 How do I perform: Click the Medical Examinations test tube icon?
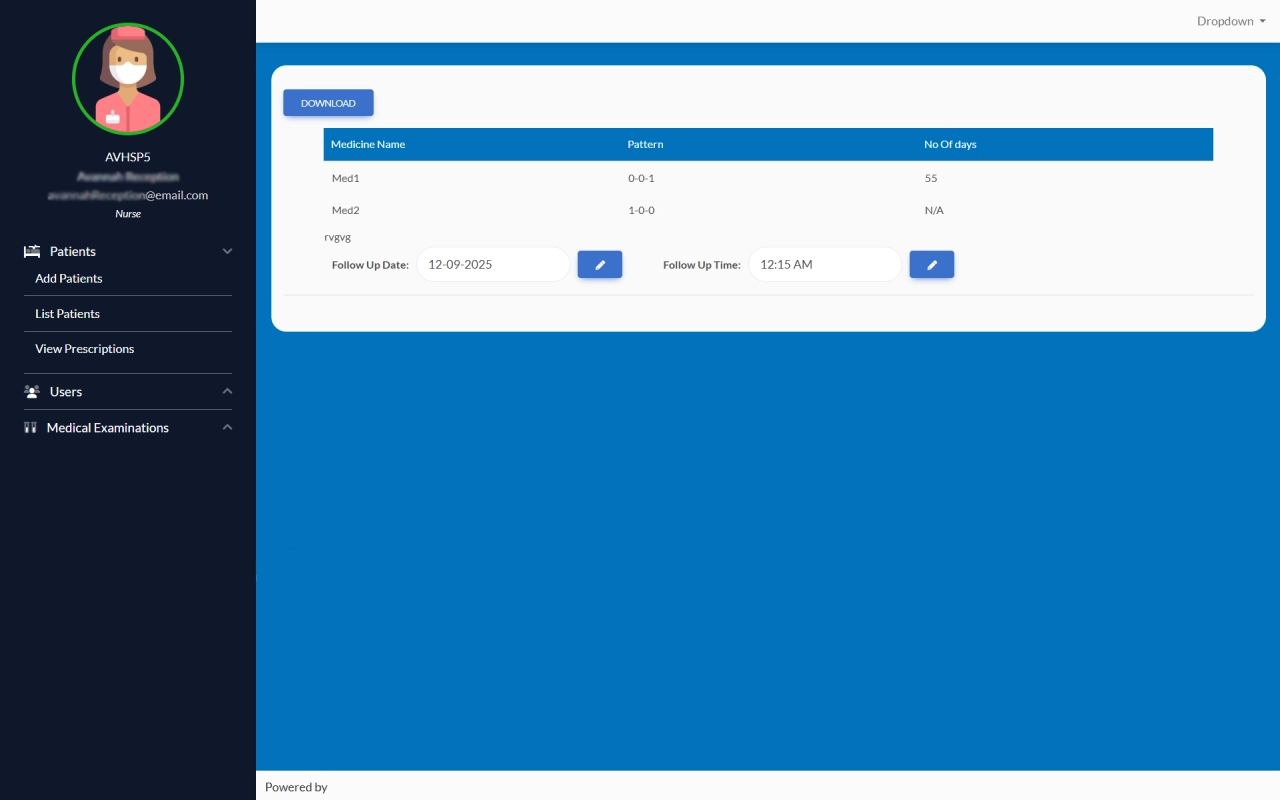coord(30,428)
